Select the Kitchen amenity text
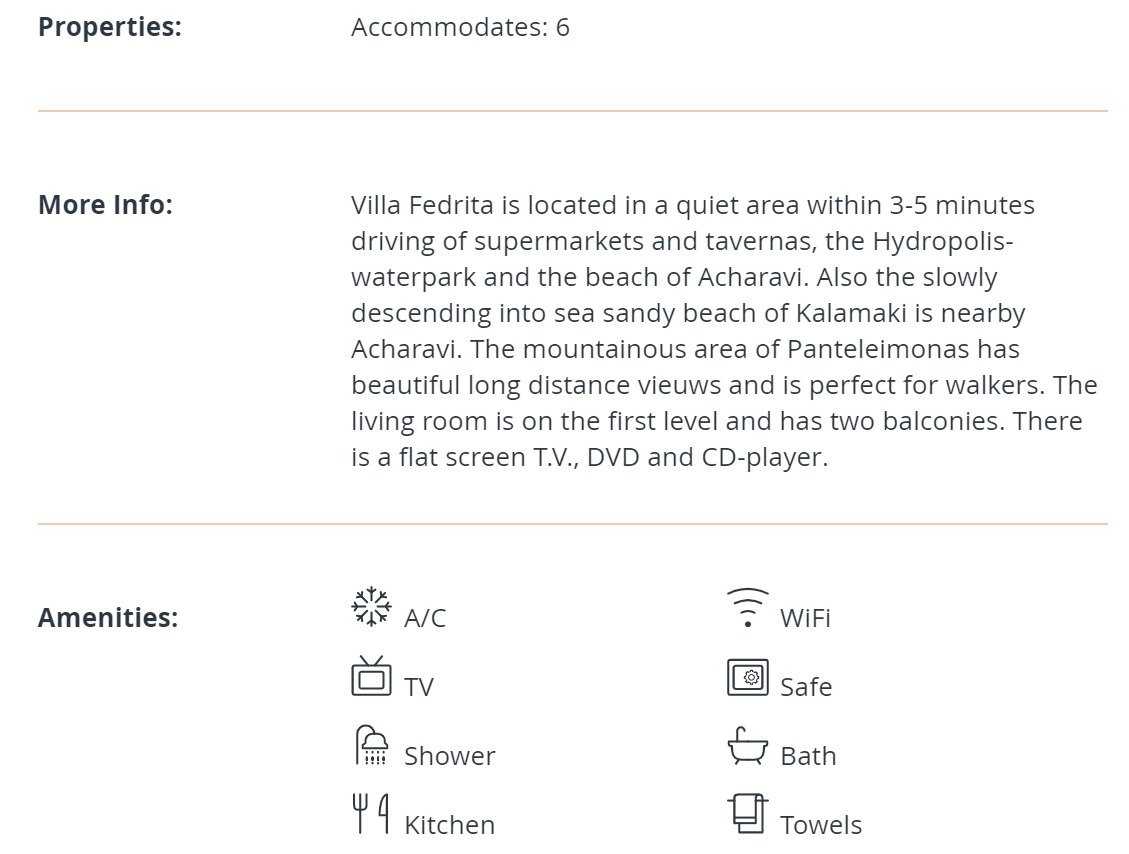 pyautogui.click(x=449, y=825)
